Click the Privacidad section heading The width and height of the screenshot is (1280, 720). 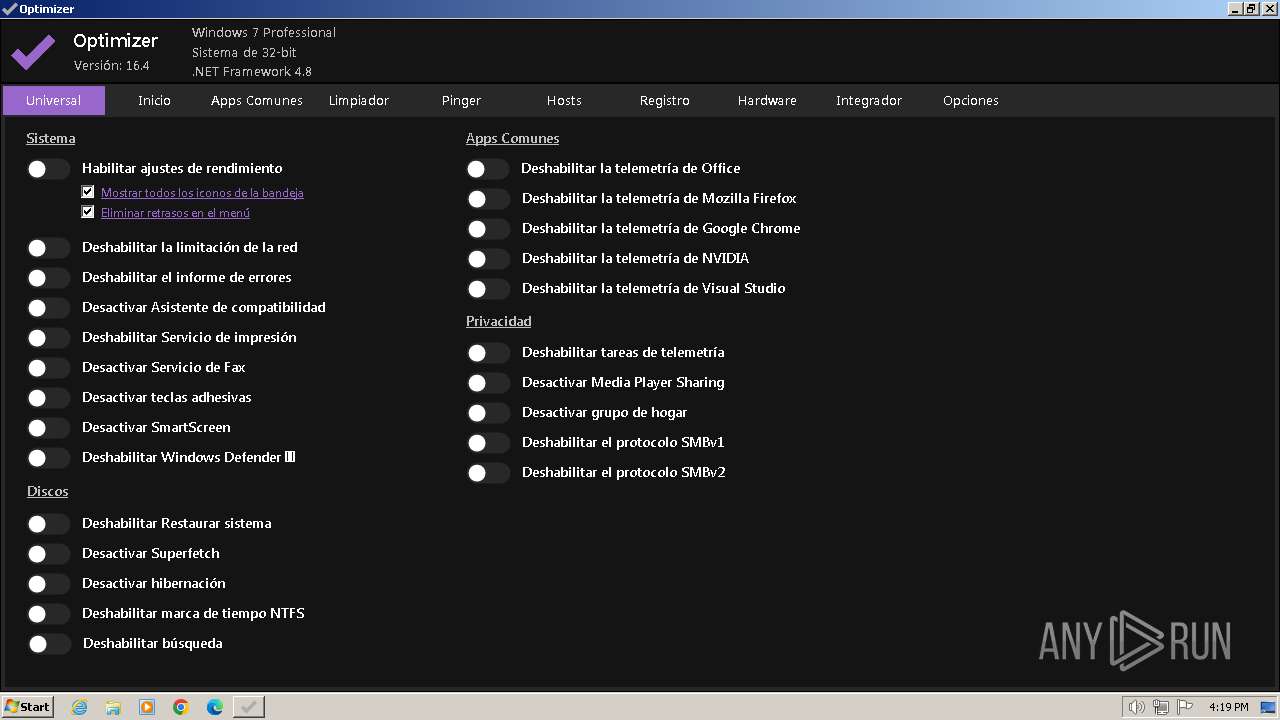(498, 321)
